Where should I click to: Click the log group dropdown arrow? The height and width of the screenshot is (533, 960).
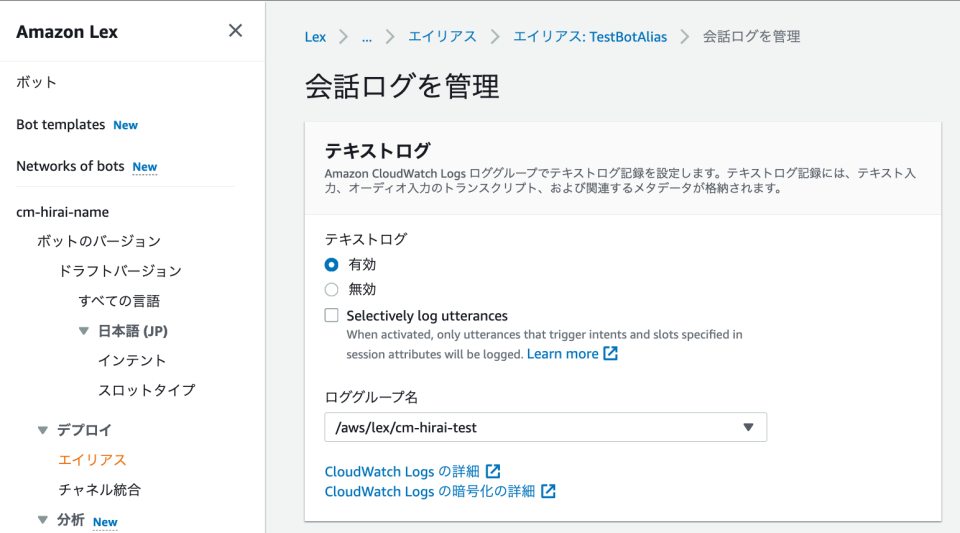pyautogui.click(x=748, y=427)
